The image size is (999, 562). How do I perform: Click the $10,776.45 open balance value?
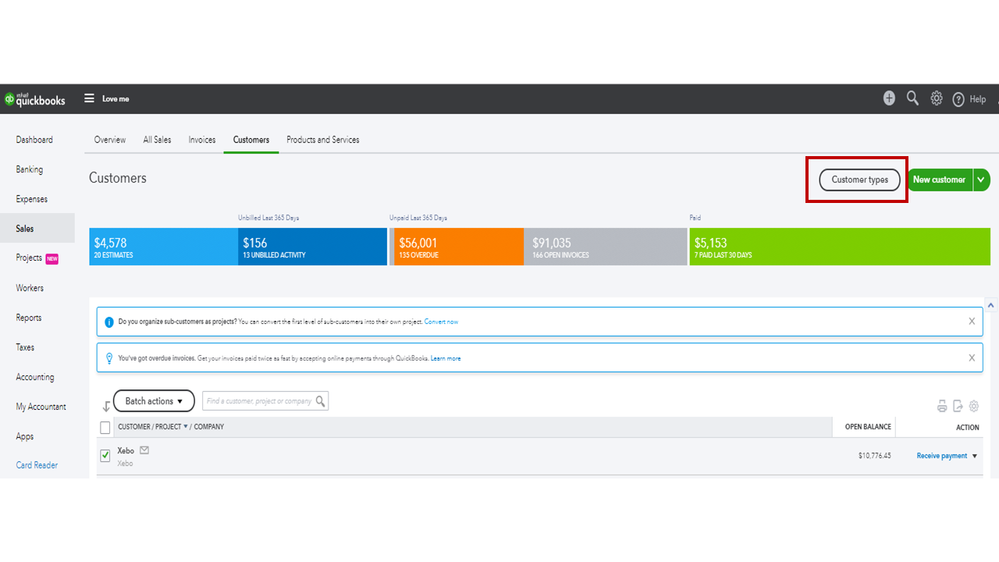pos(875,456)
